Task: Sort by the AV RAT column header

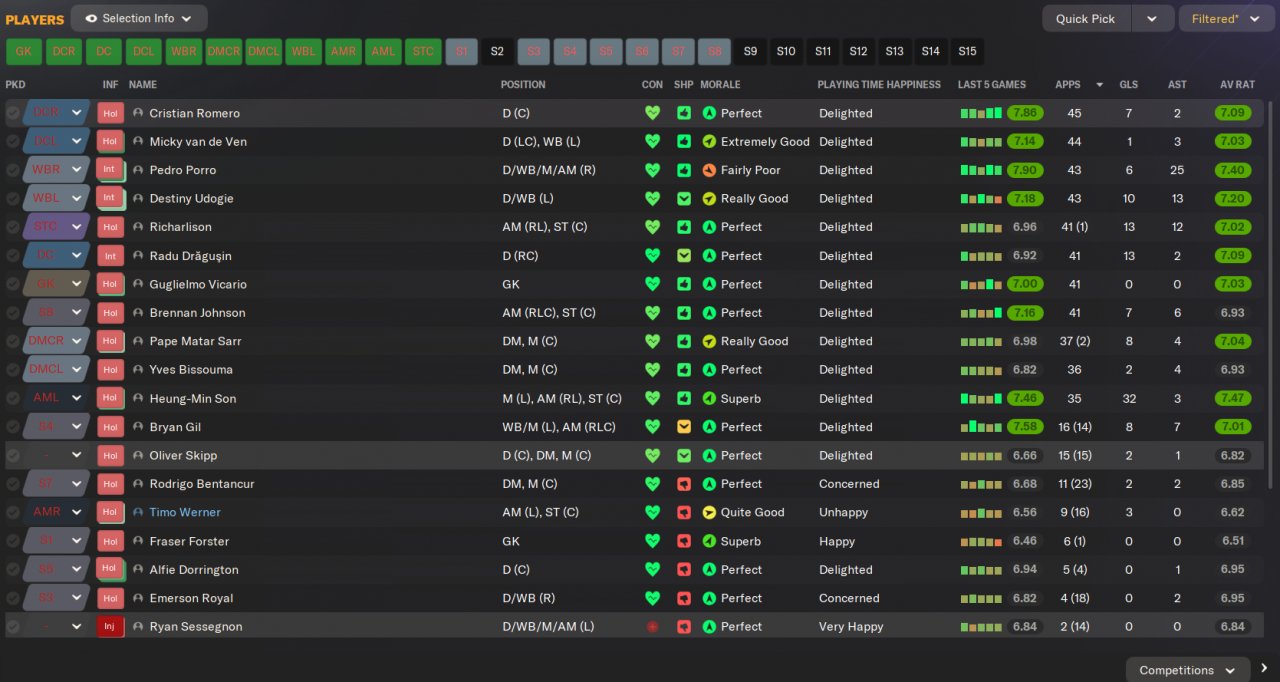Action: coord(1237,85)
